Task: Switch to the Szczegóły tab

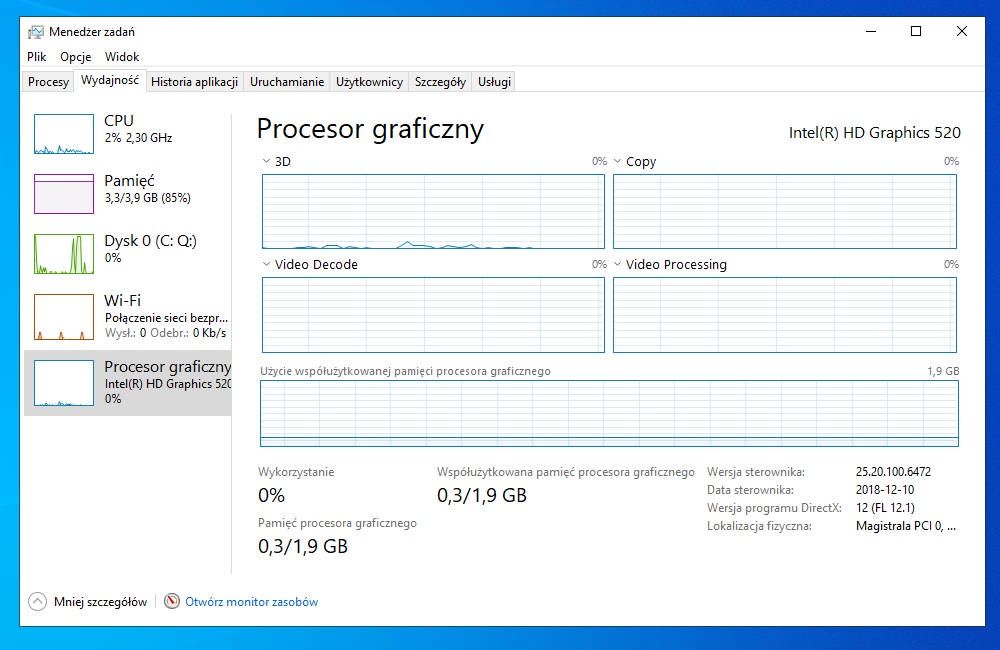Action: (440, 82)
